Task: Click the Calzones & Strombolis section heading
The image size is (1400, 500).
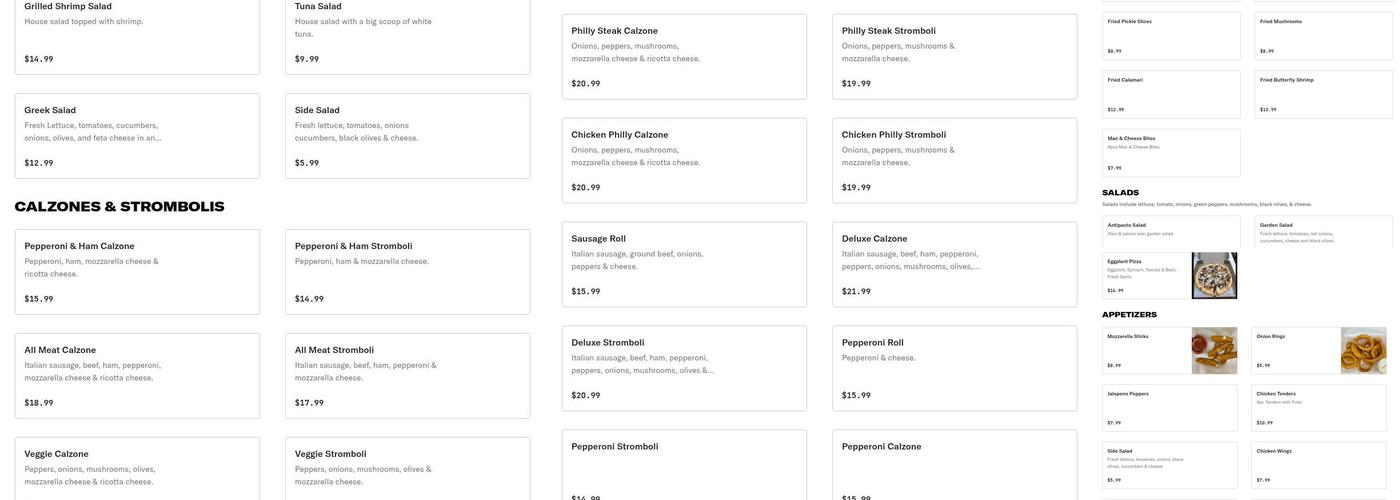Action: coord(119,207)
